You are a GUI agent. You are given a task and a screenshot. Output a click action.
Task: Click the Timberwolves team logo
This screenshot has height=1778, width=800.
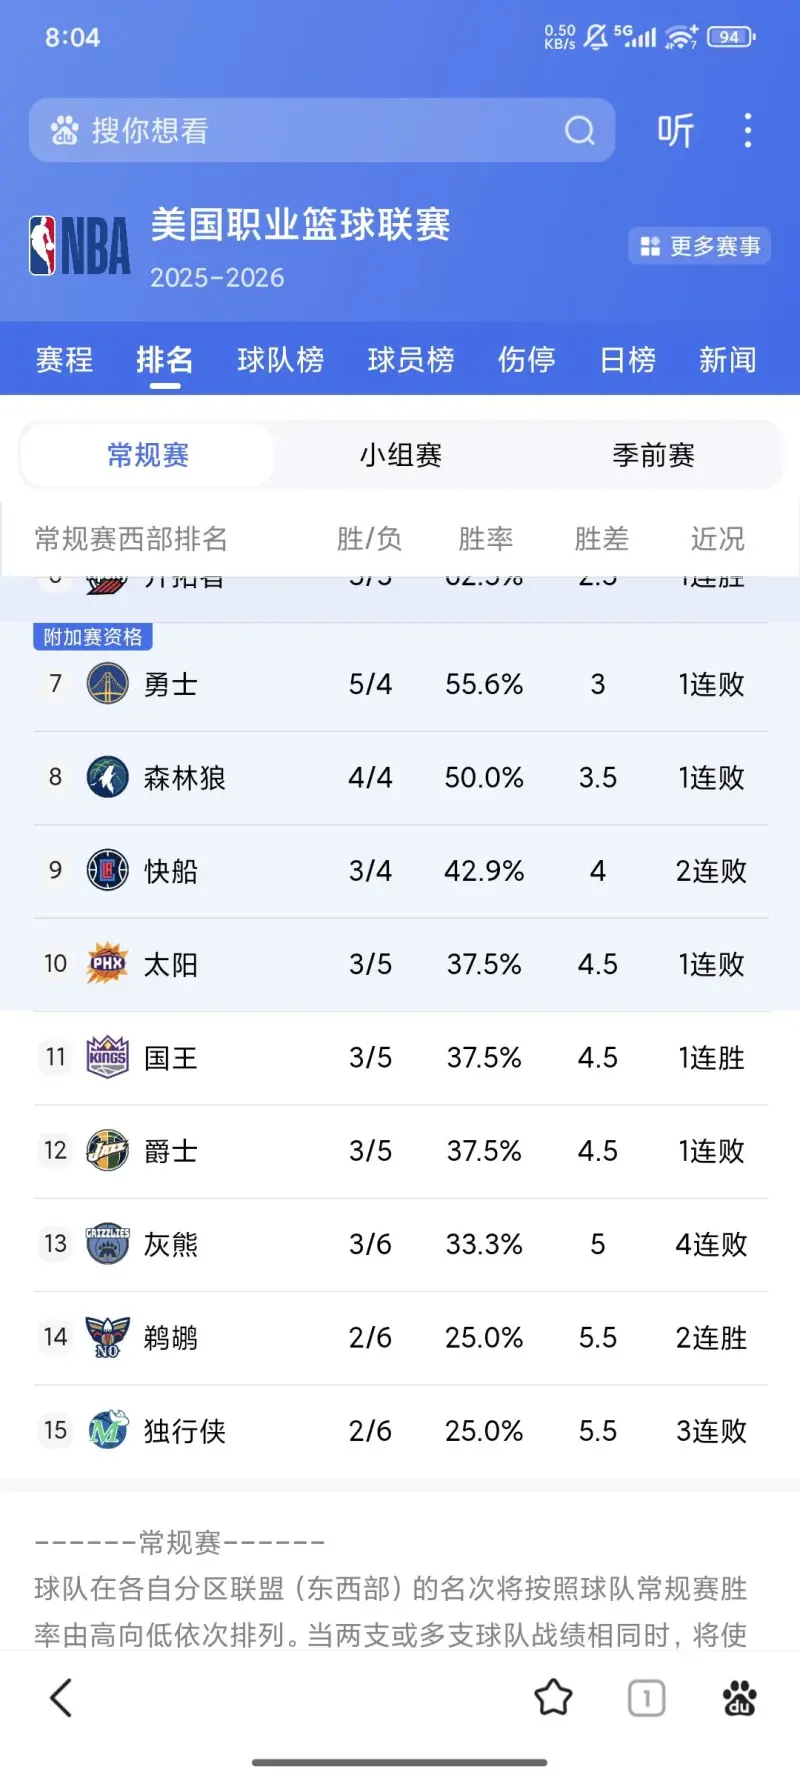tap(107, 777)
